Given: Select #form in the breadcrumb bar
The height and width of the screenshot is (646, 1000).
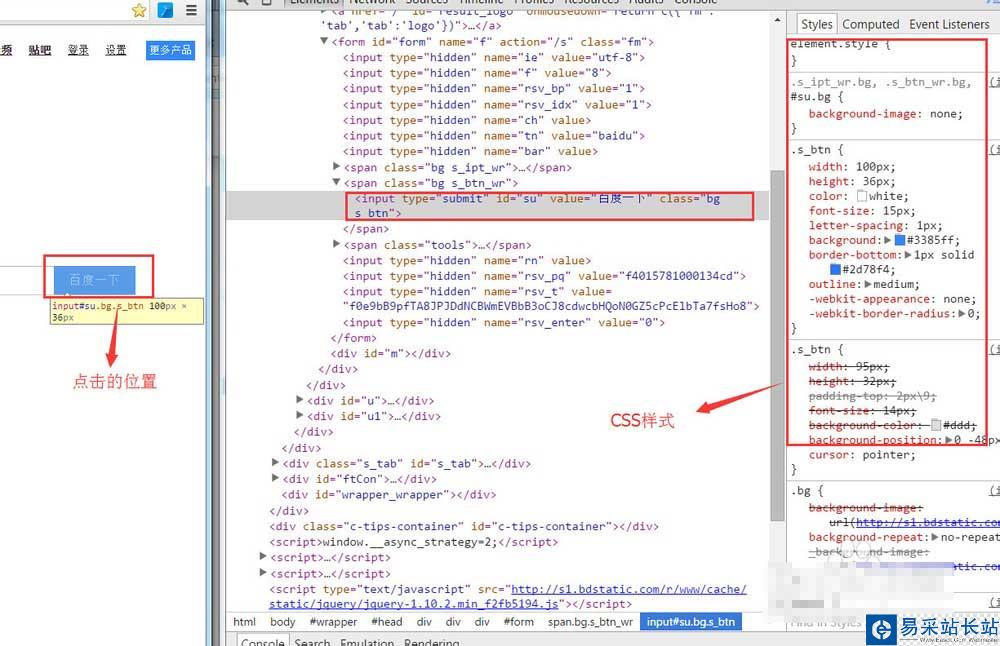Looking at the screenshot, I should tap(518, 622).
